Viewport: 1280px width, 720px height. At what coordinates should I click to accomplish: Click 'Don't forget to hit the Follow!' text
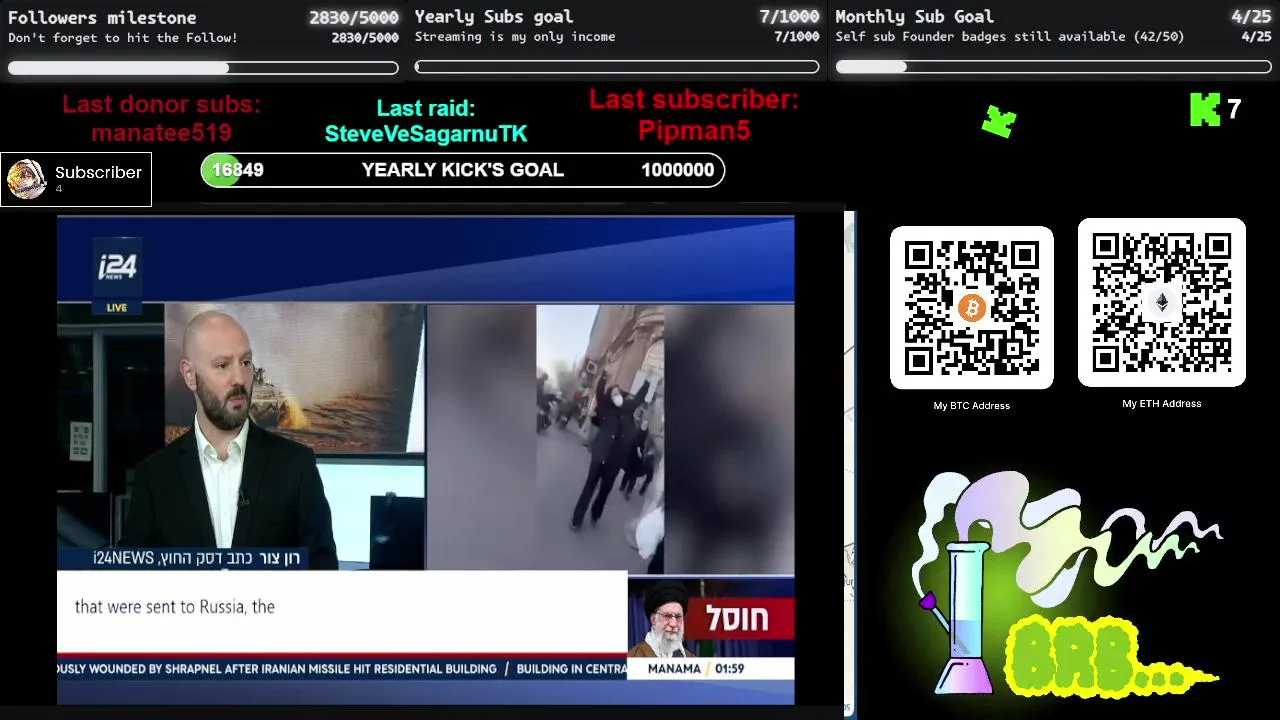pos(123,38)
